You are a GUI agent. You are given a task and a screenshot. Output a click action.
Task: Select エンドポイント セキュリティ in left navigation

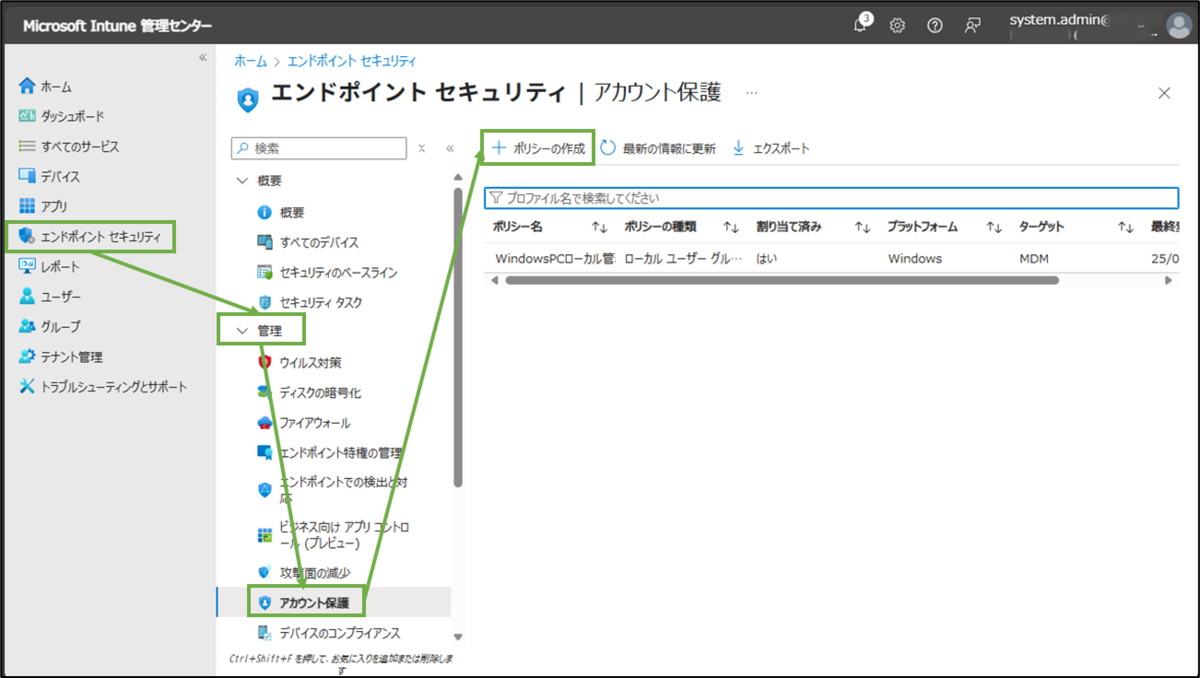coord(90,237)
